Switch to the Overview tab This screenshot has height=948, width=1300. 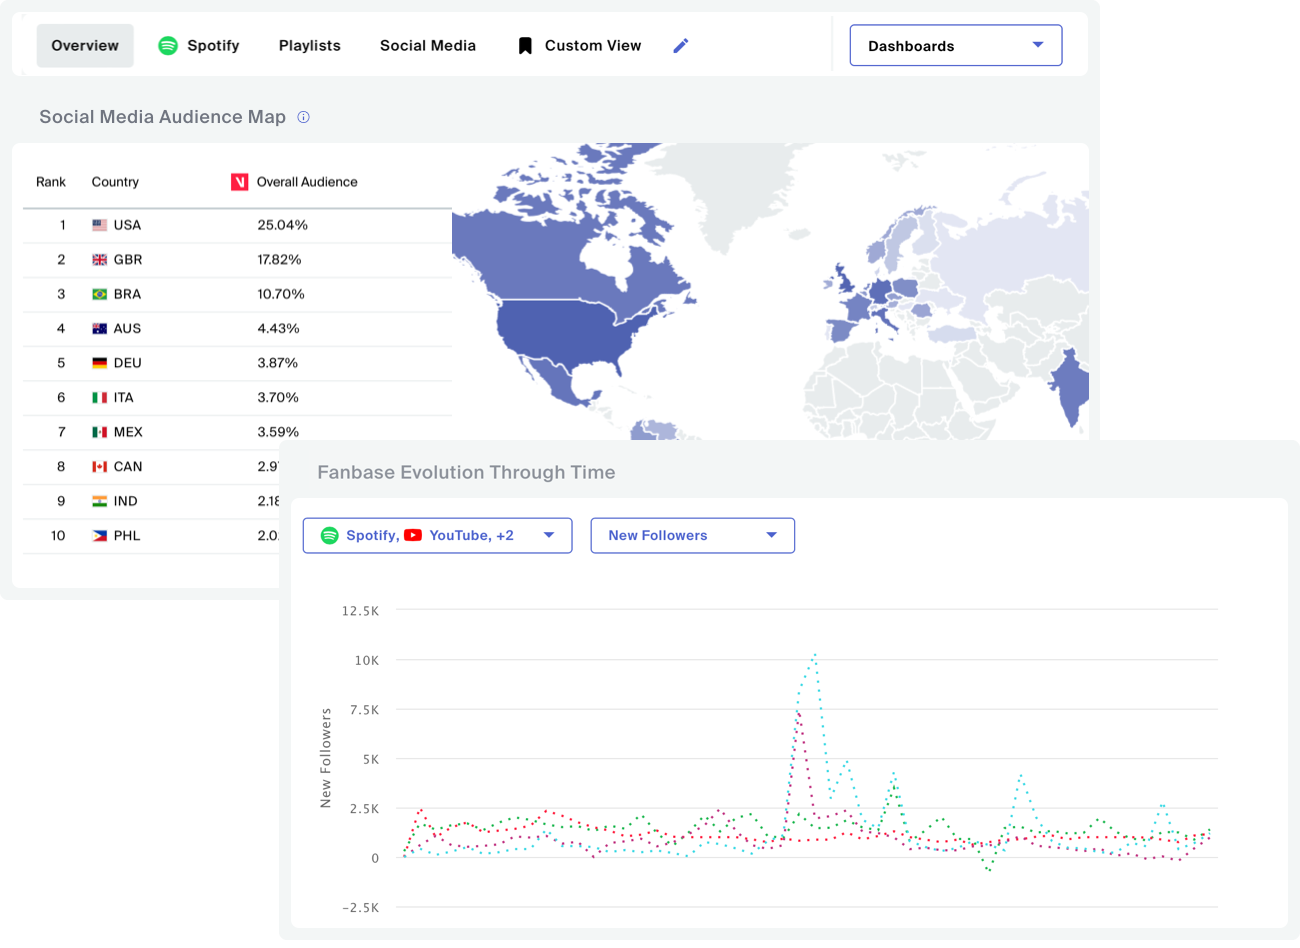85,46
